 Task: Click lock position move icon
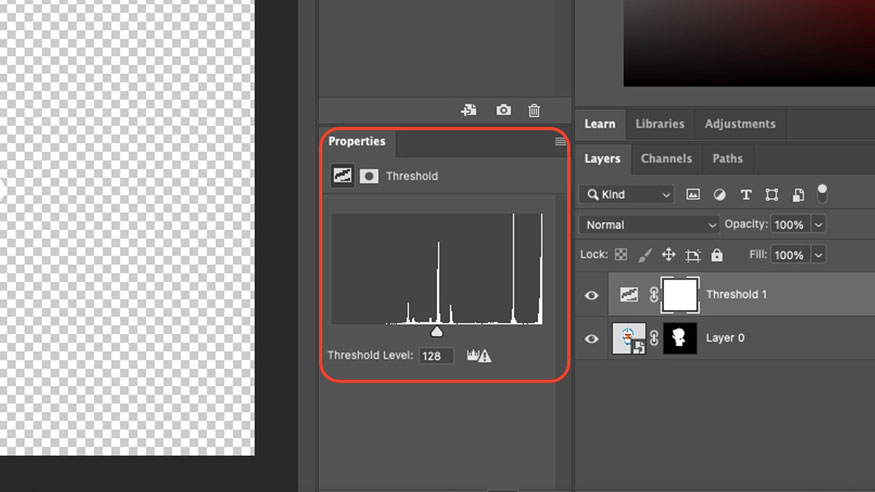tap(668, 255)
